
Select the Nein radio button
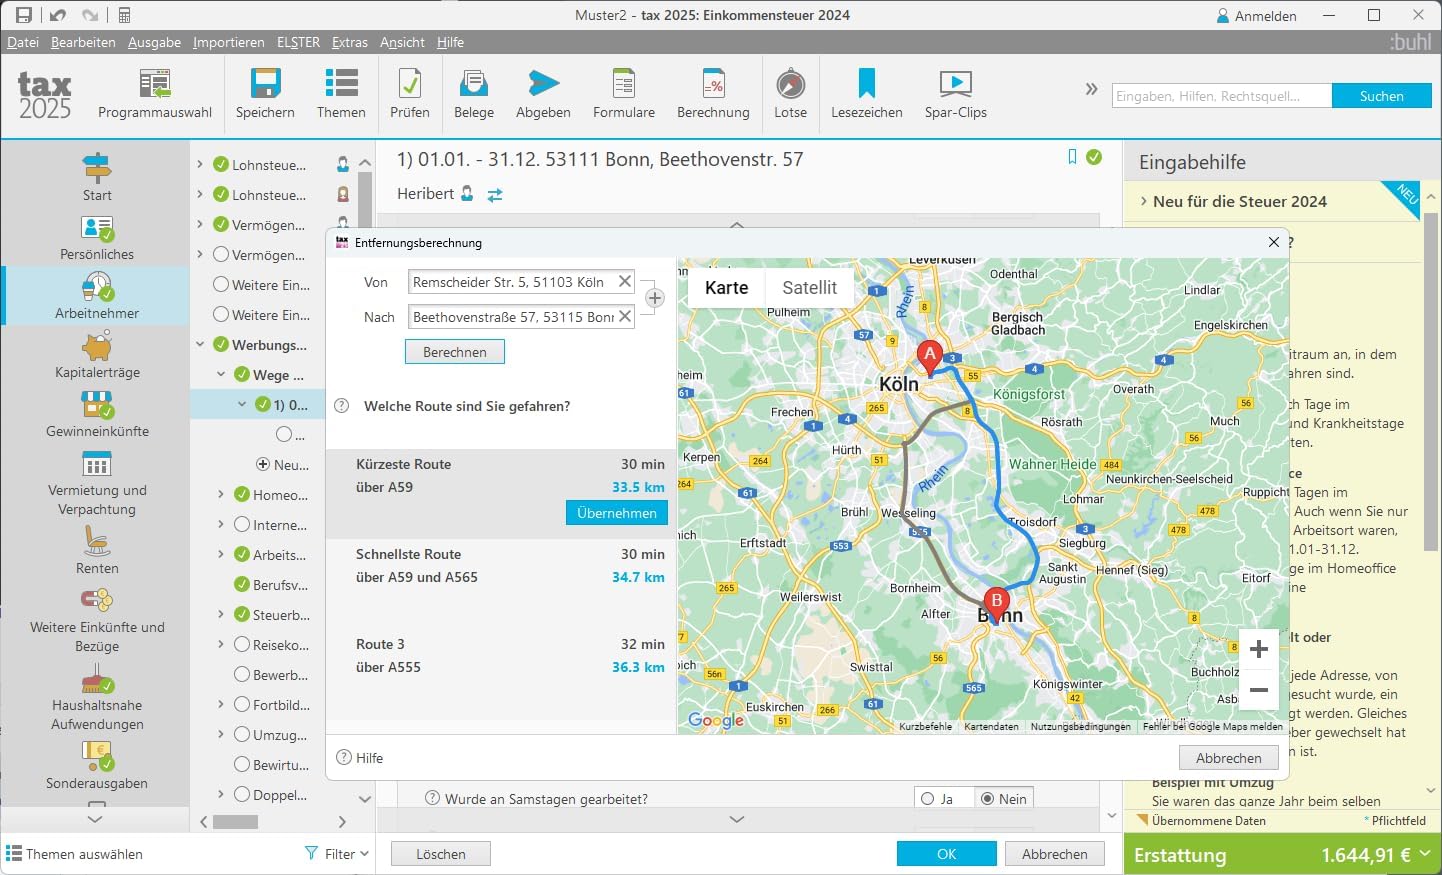pyautogui.click(x=988, y=799)
